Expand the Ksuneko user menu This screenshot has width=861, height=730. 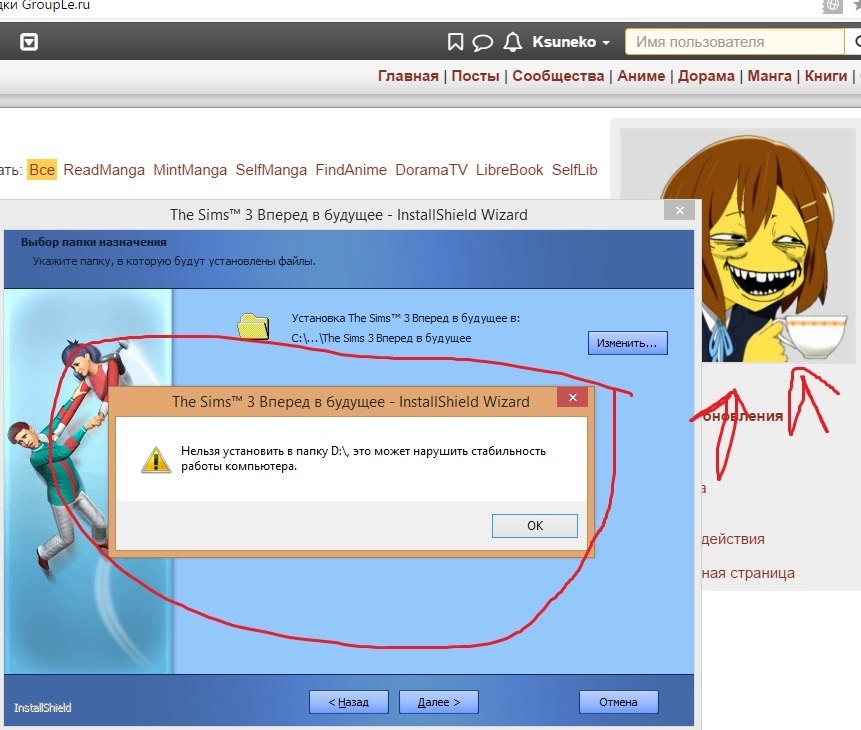pyautogui.click(x=571, y=42)
